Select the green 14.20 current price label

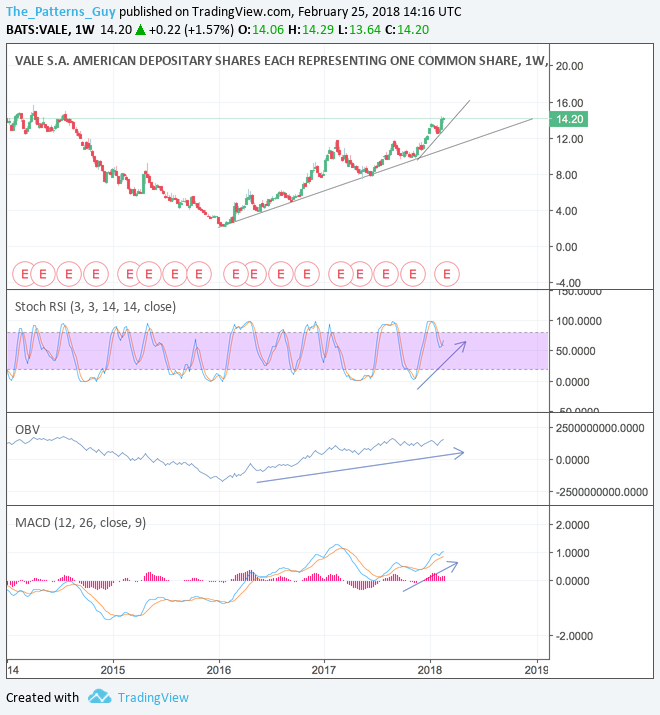tap(569, 119)
